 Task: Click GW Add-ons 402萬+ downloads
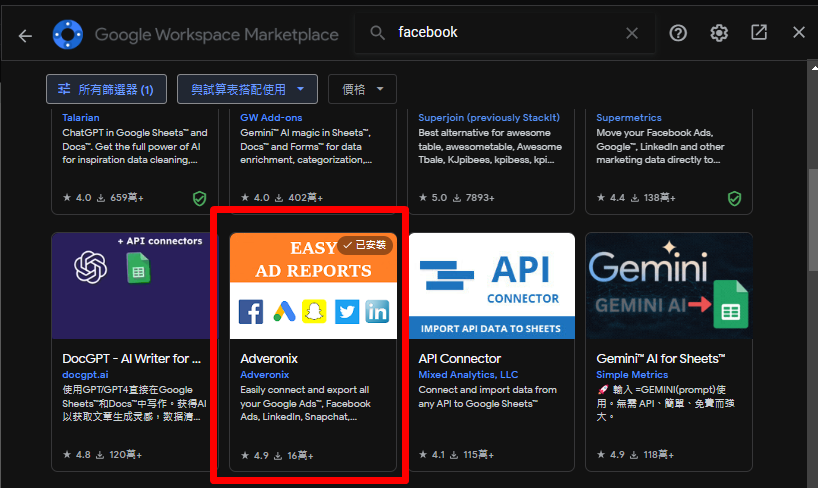coord(299,198)
